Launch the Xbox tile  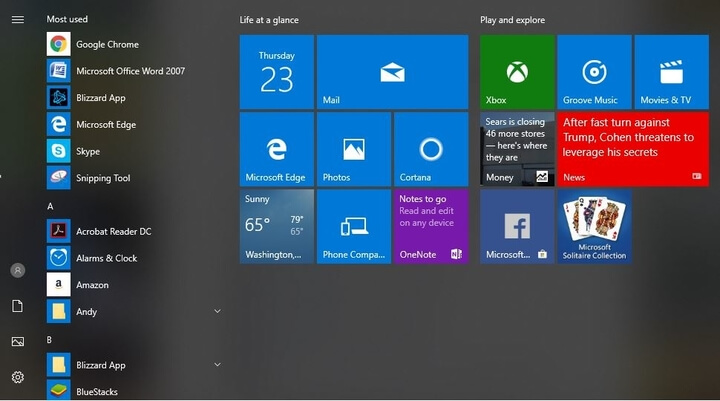[517, 72]
